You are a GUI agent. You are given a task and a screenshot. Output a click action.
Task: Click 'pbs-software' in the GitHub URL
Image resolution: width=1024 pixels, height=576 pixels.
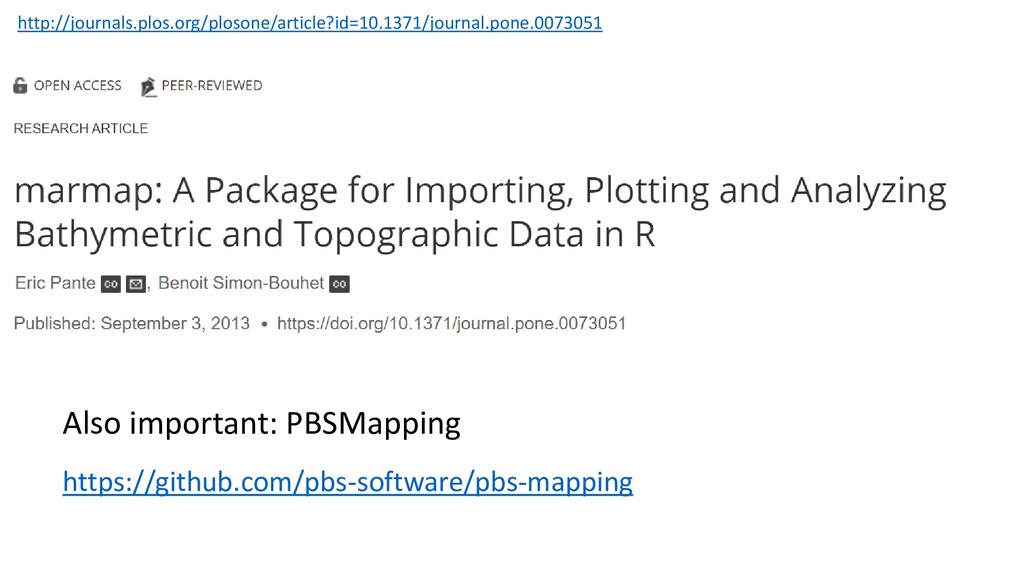click(384, 482)
